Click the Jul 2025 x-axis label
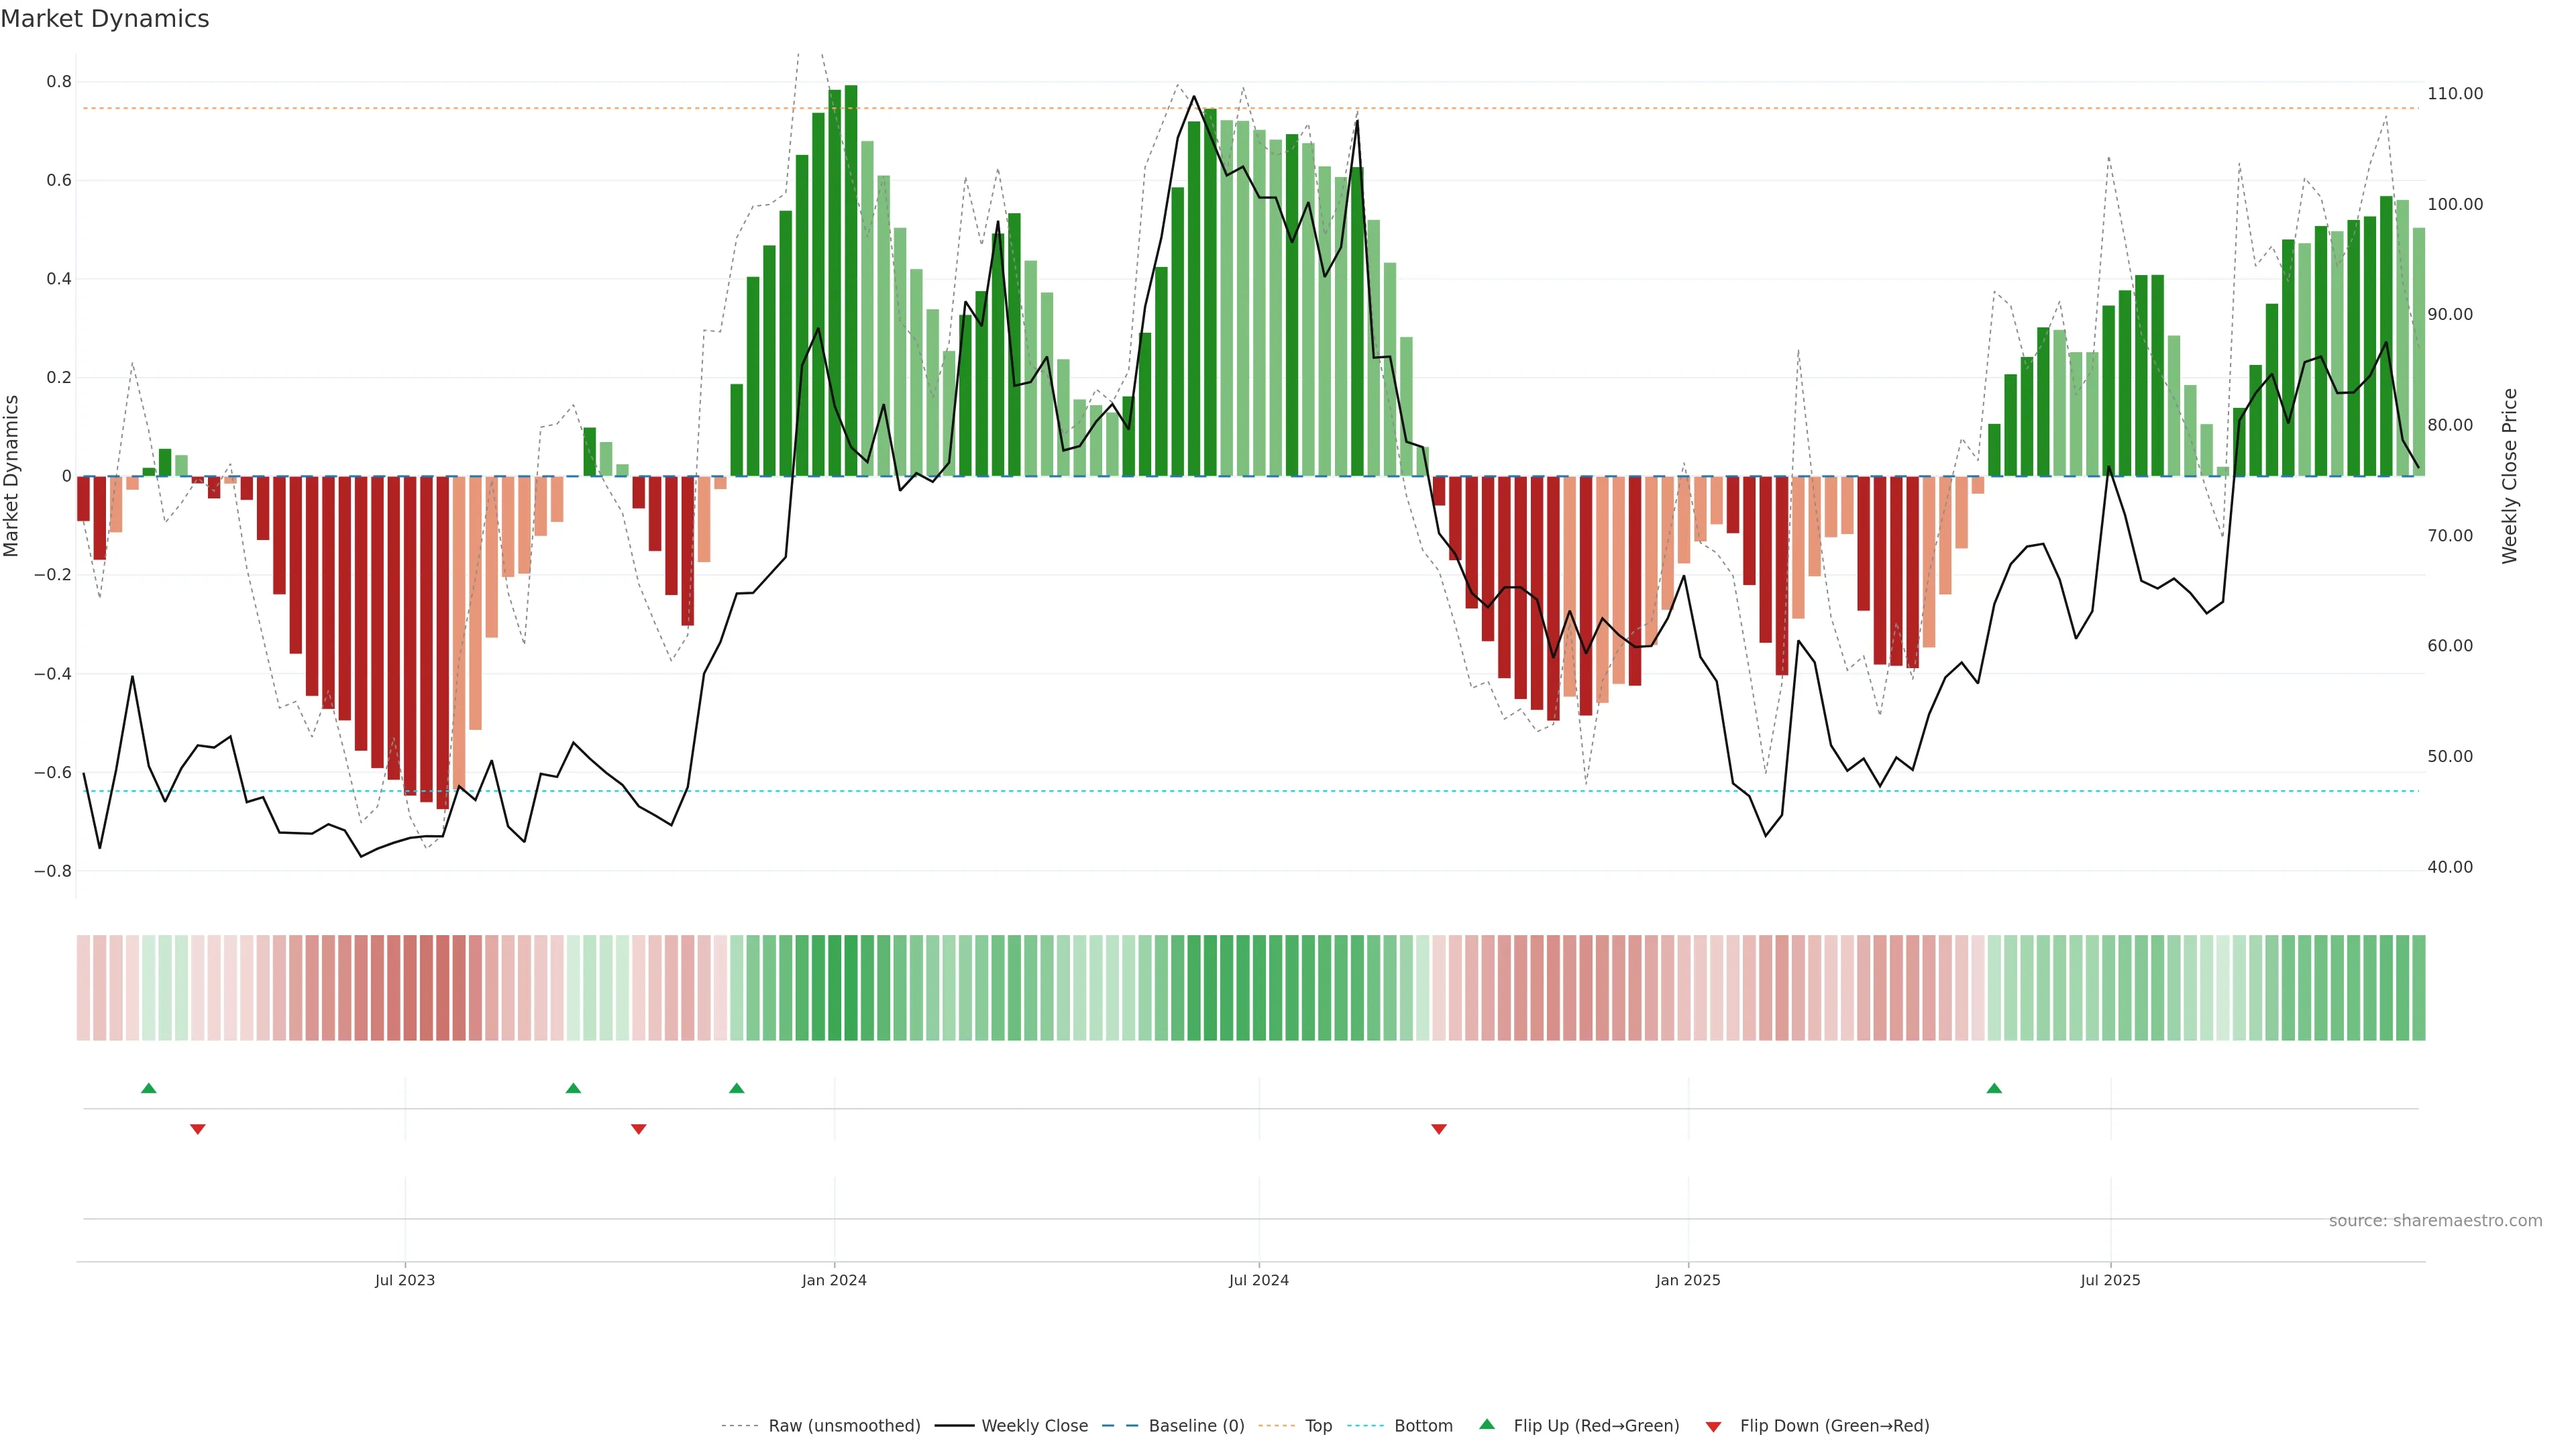 click(2110, 1280)
